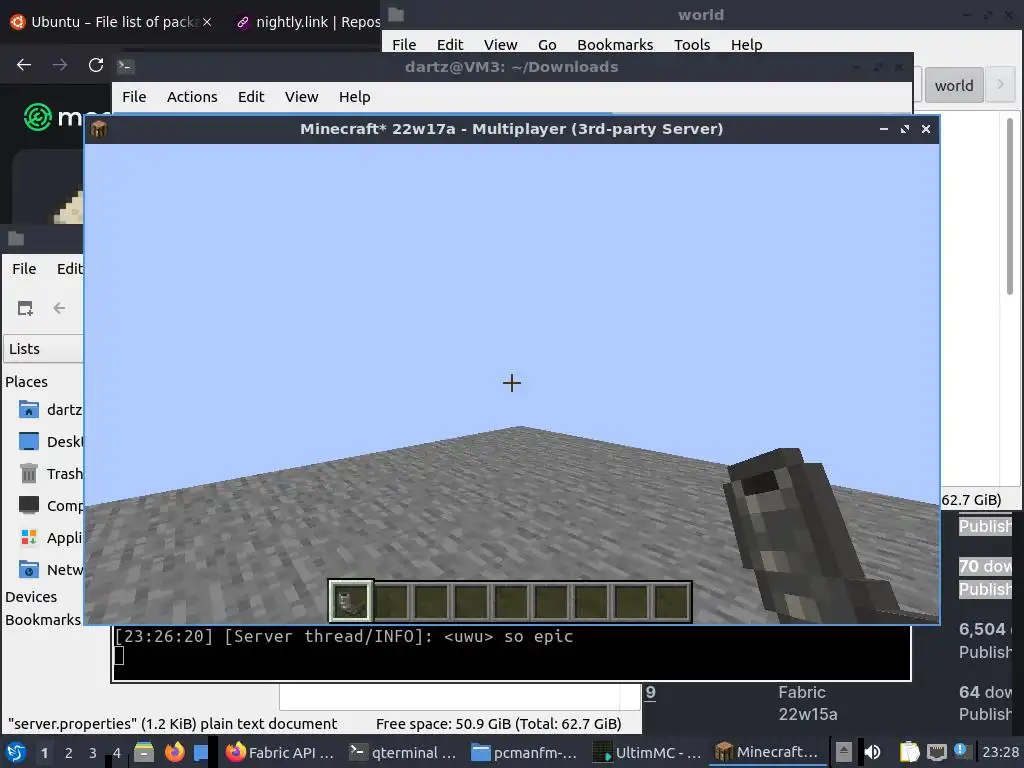Open Actions menu in qterminal
Screen dimensions: 1024x768
point(192,97)
